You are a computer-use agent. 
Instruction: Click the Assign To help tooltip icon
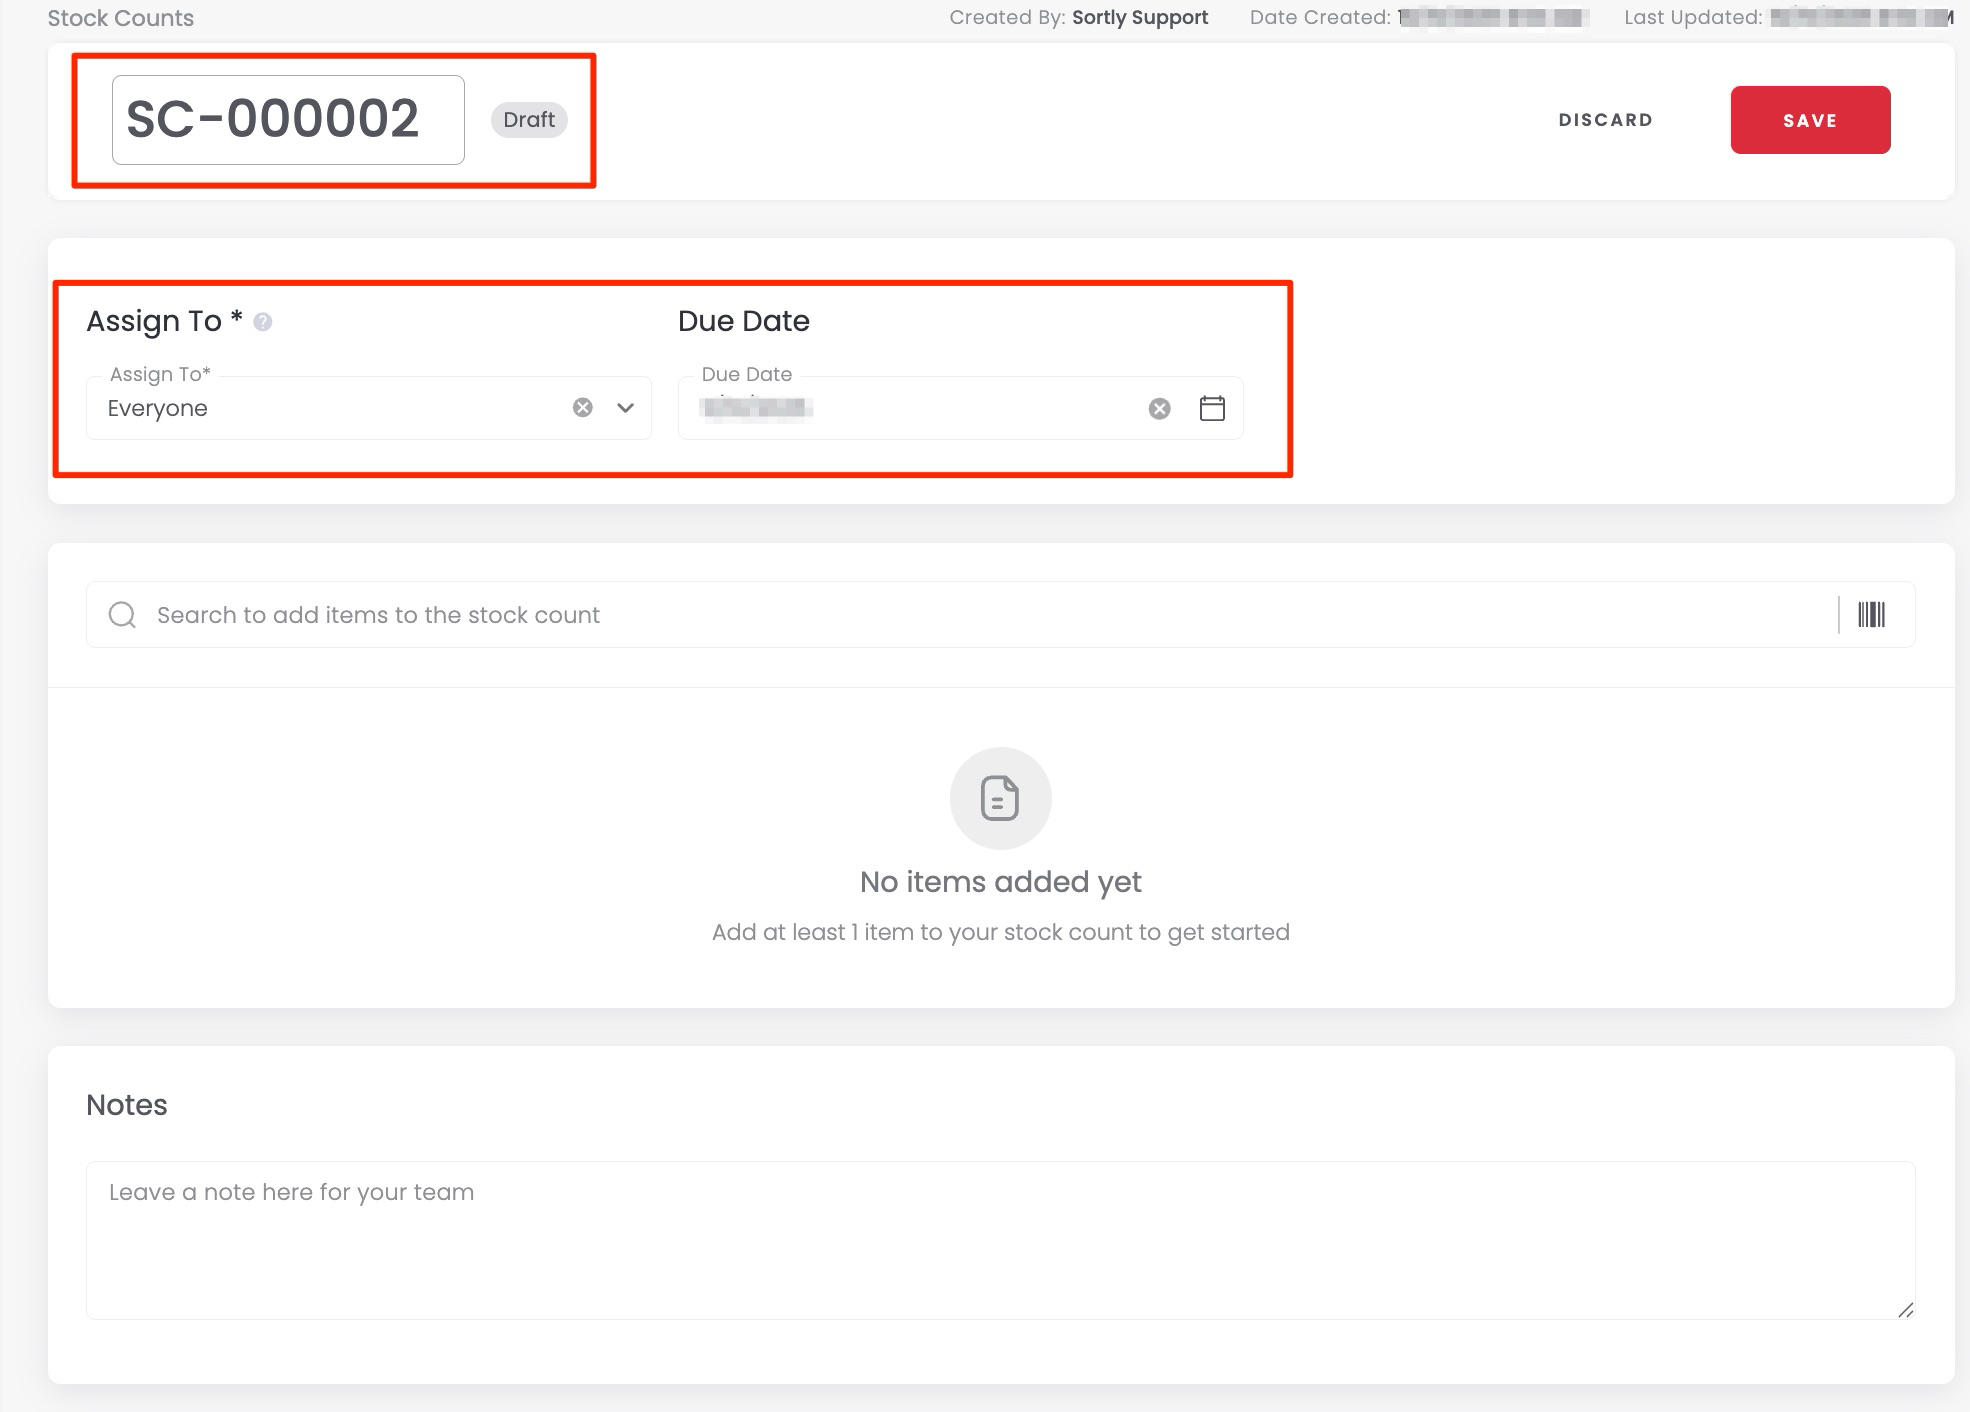(263, 322)
